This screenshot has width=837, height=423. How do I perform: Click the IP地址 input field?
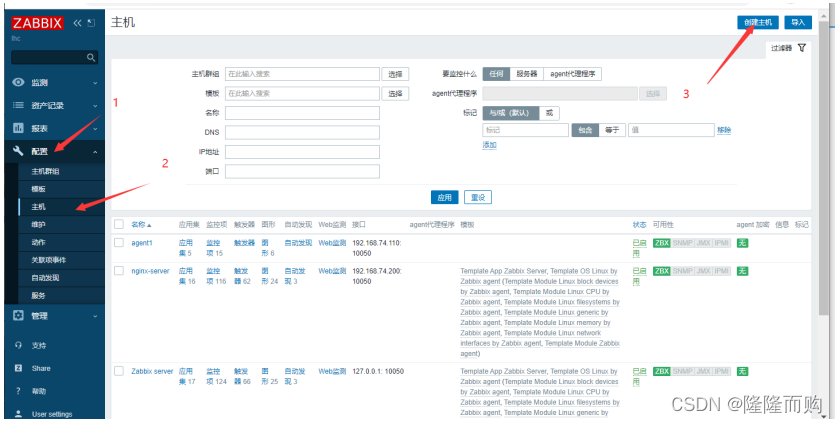click(302, 152)
